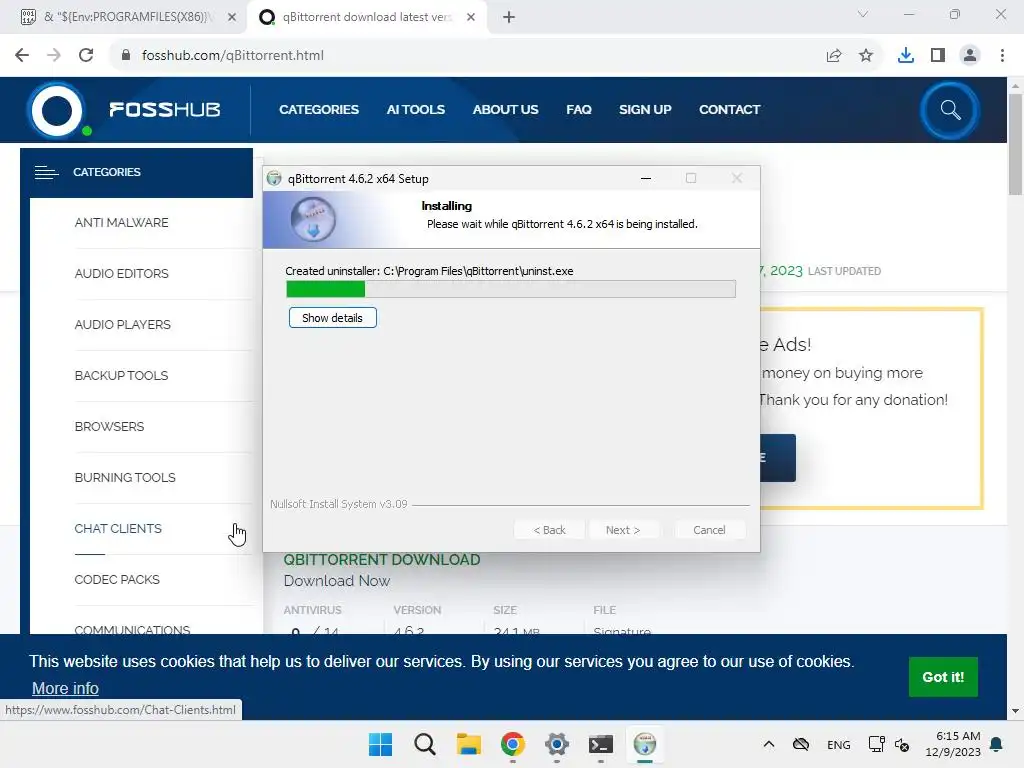
Task: Click the disabled Back button
Action: [549, 530]
